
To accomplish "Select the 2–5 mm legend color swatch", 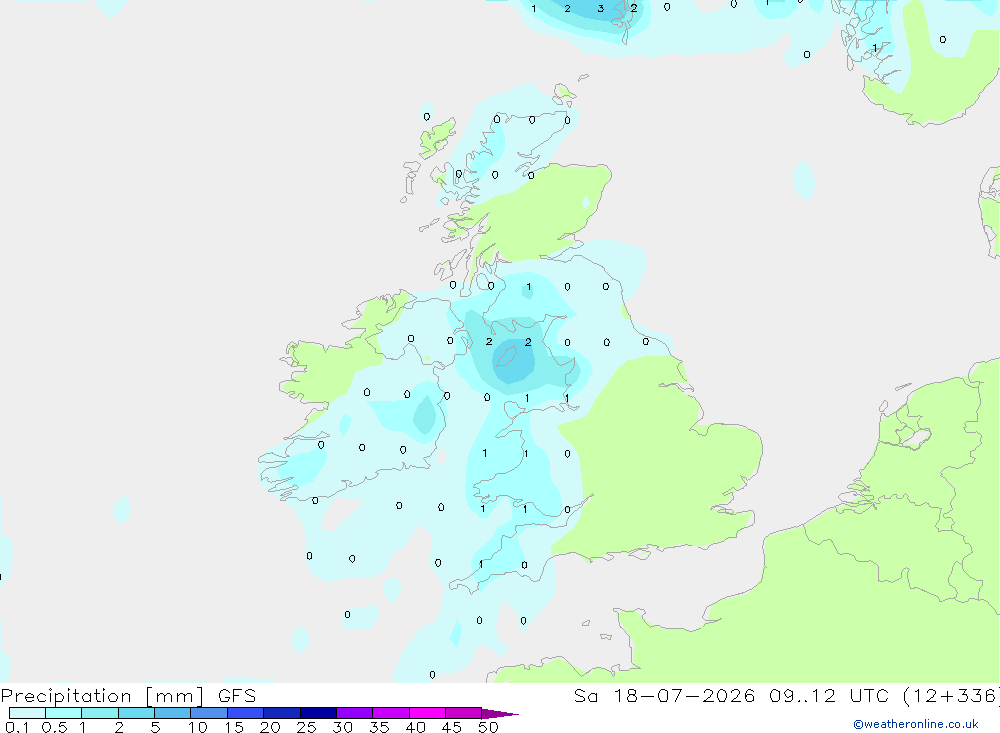I will pyautogui.click(x=136, y=713).
